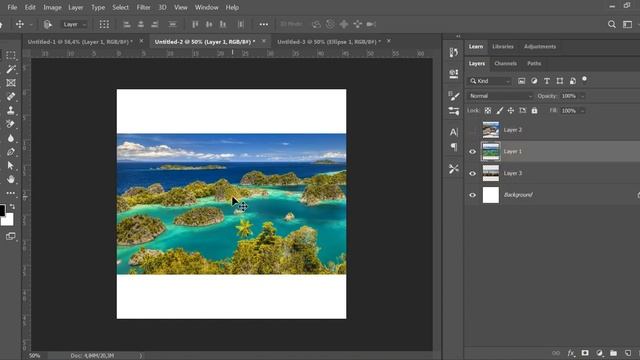The height and width of the screenshot is (360, 640).
Task: Hide the Background layer eye icon
Action: point(472,195)
